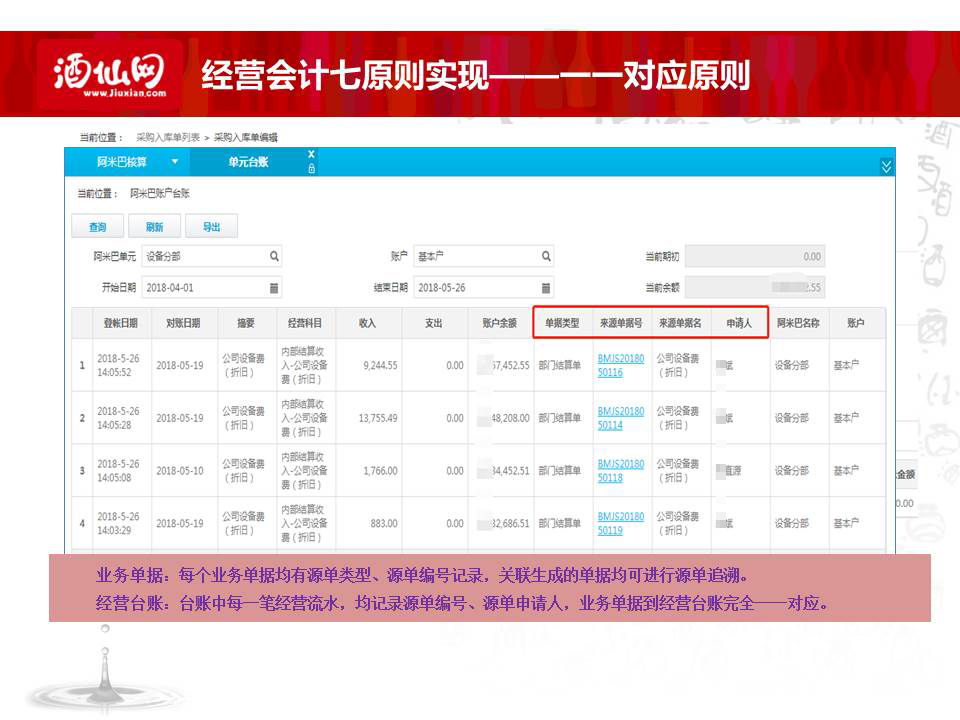960x720 pixels.
Task: Expand the 阿米巴核算 dropdown arrow
Action: [x=175, y=162]
